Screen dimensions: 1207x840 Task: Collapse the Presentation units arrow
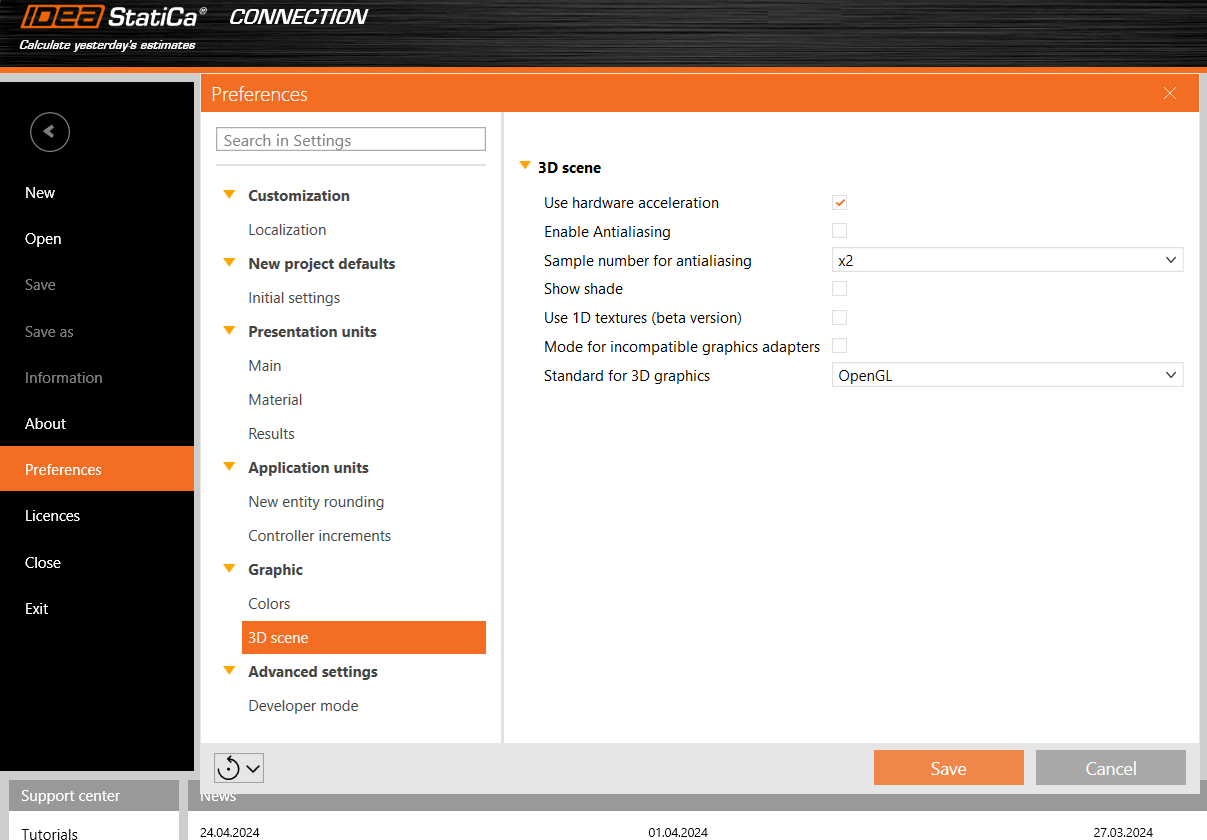[229, 331]
